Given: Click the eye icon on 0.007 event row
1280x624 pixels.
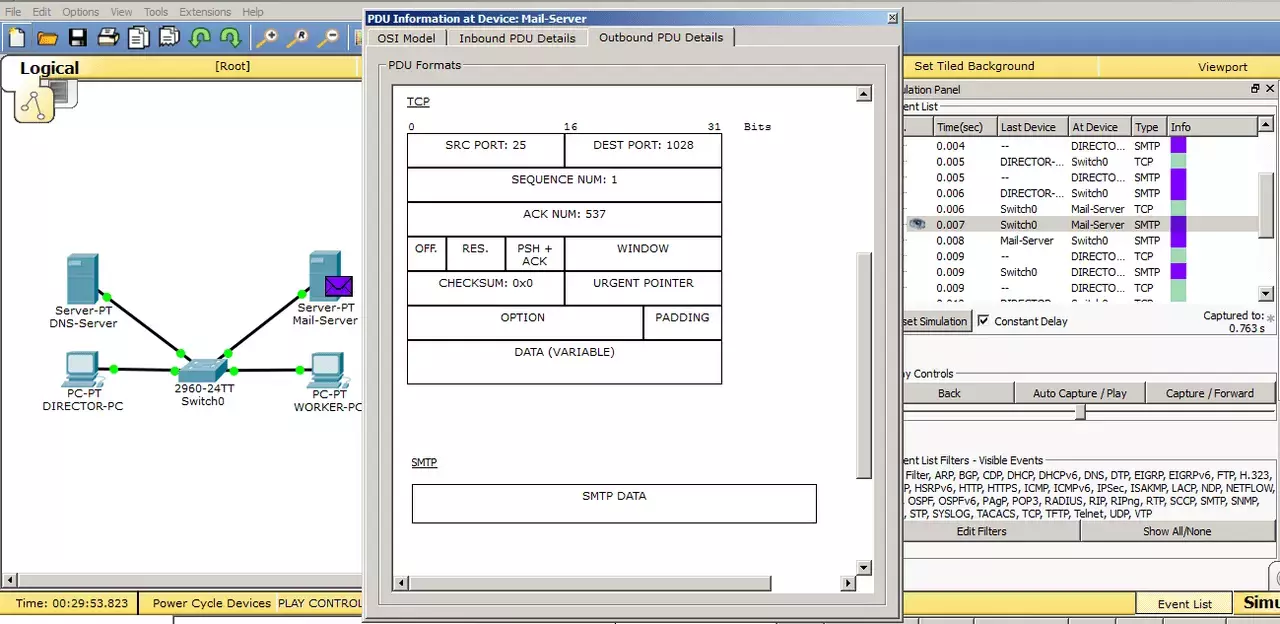Looking at the screenshot, I should pyautogui.click(x=916, y=225).
